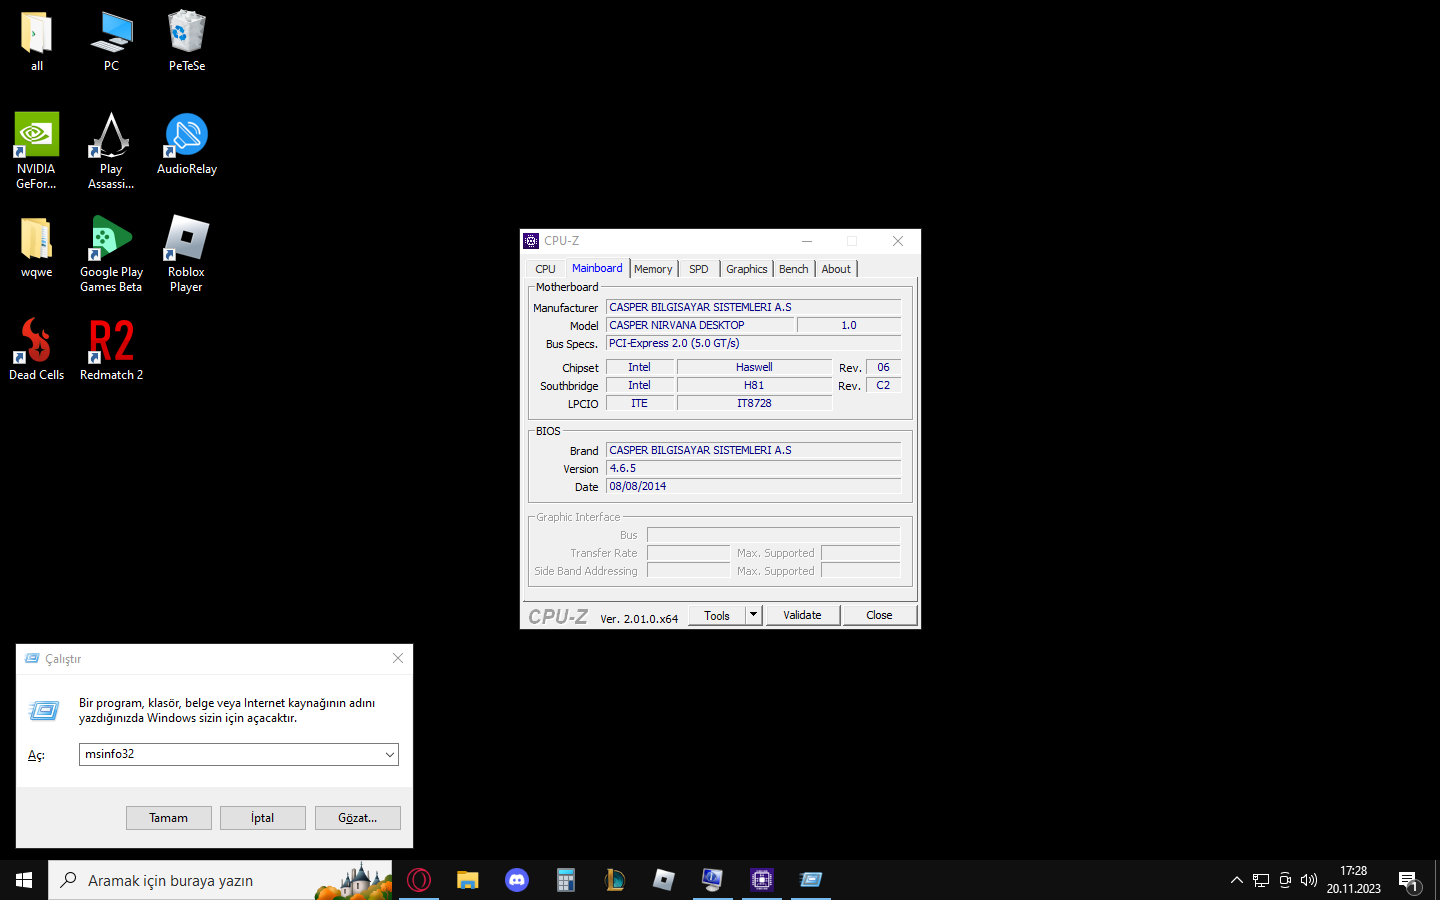
Task: Open the Bench tab in CPU-Z
Action: pos(794,269)
